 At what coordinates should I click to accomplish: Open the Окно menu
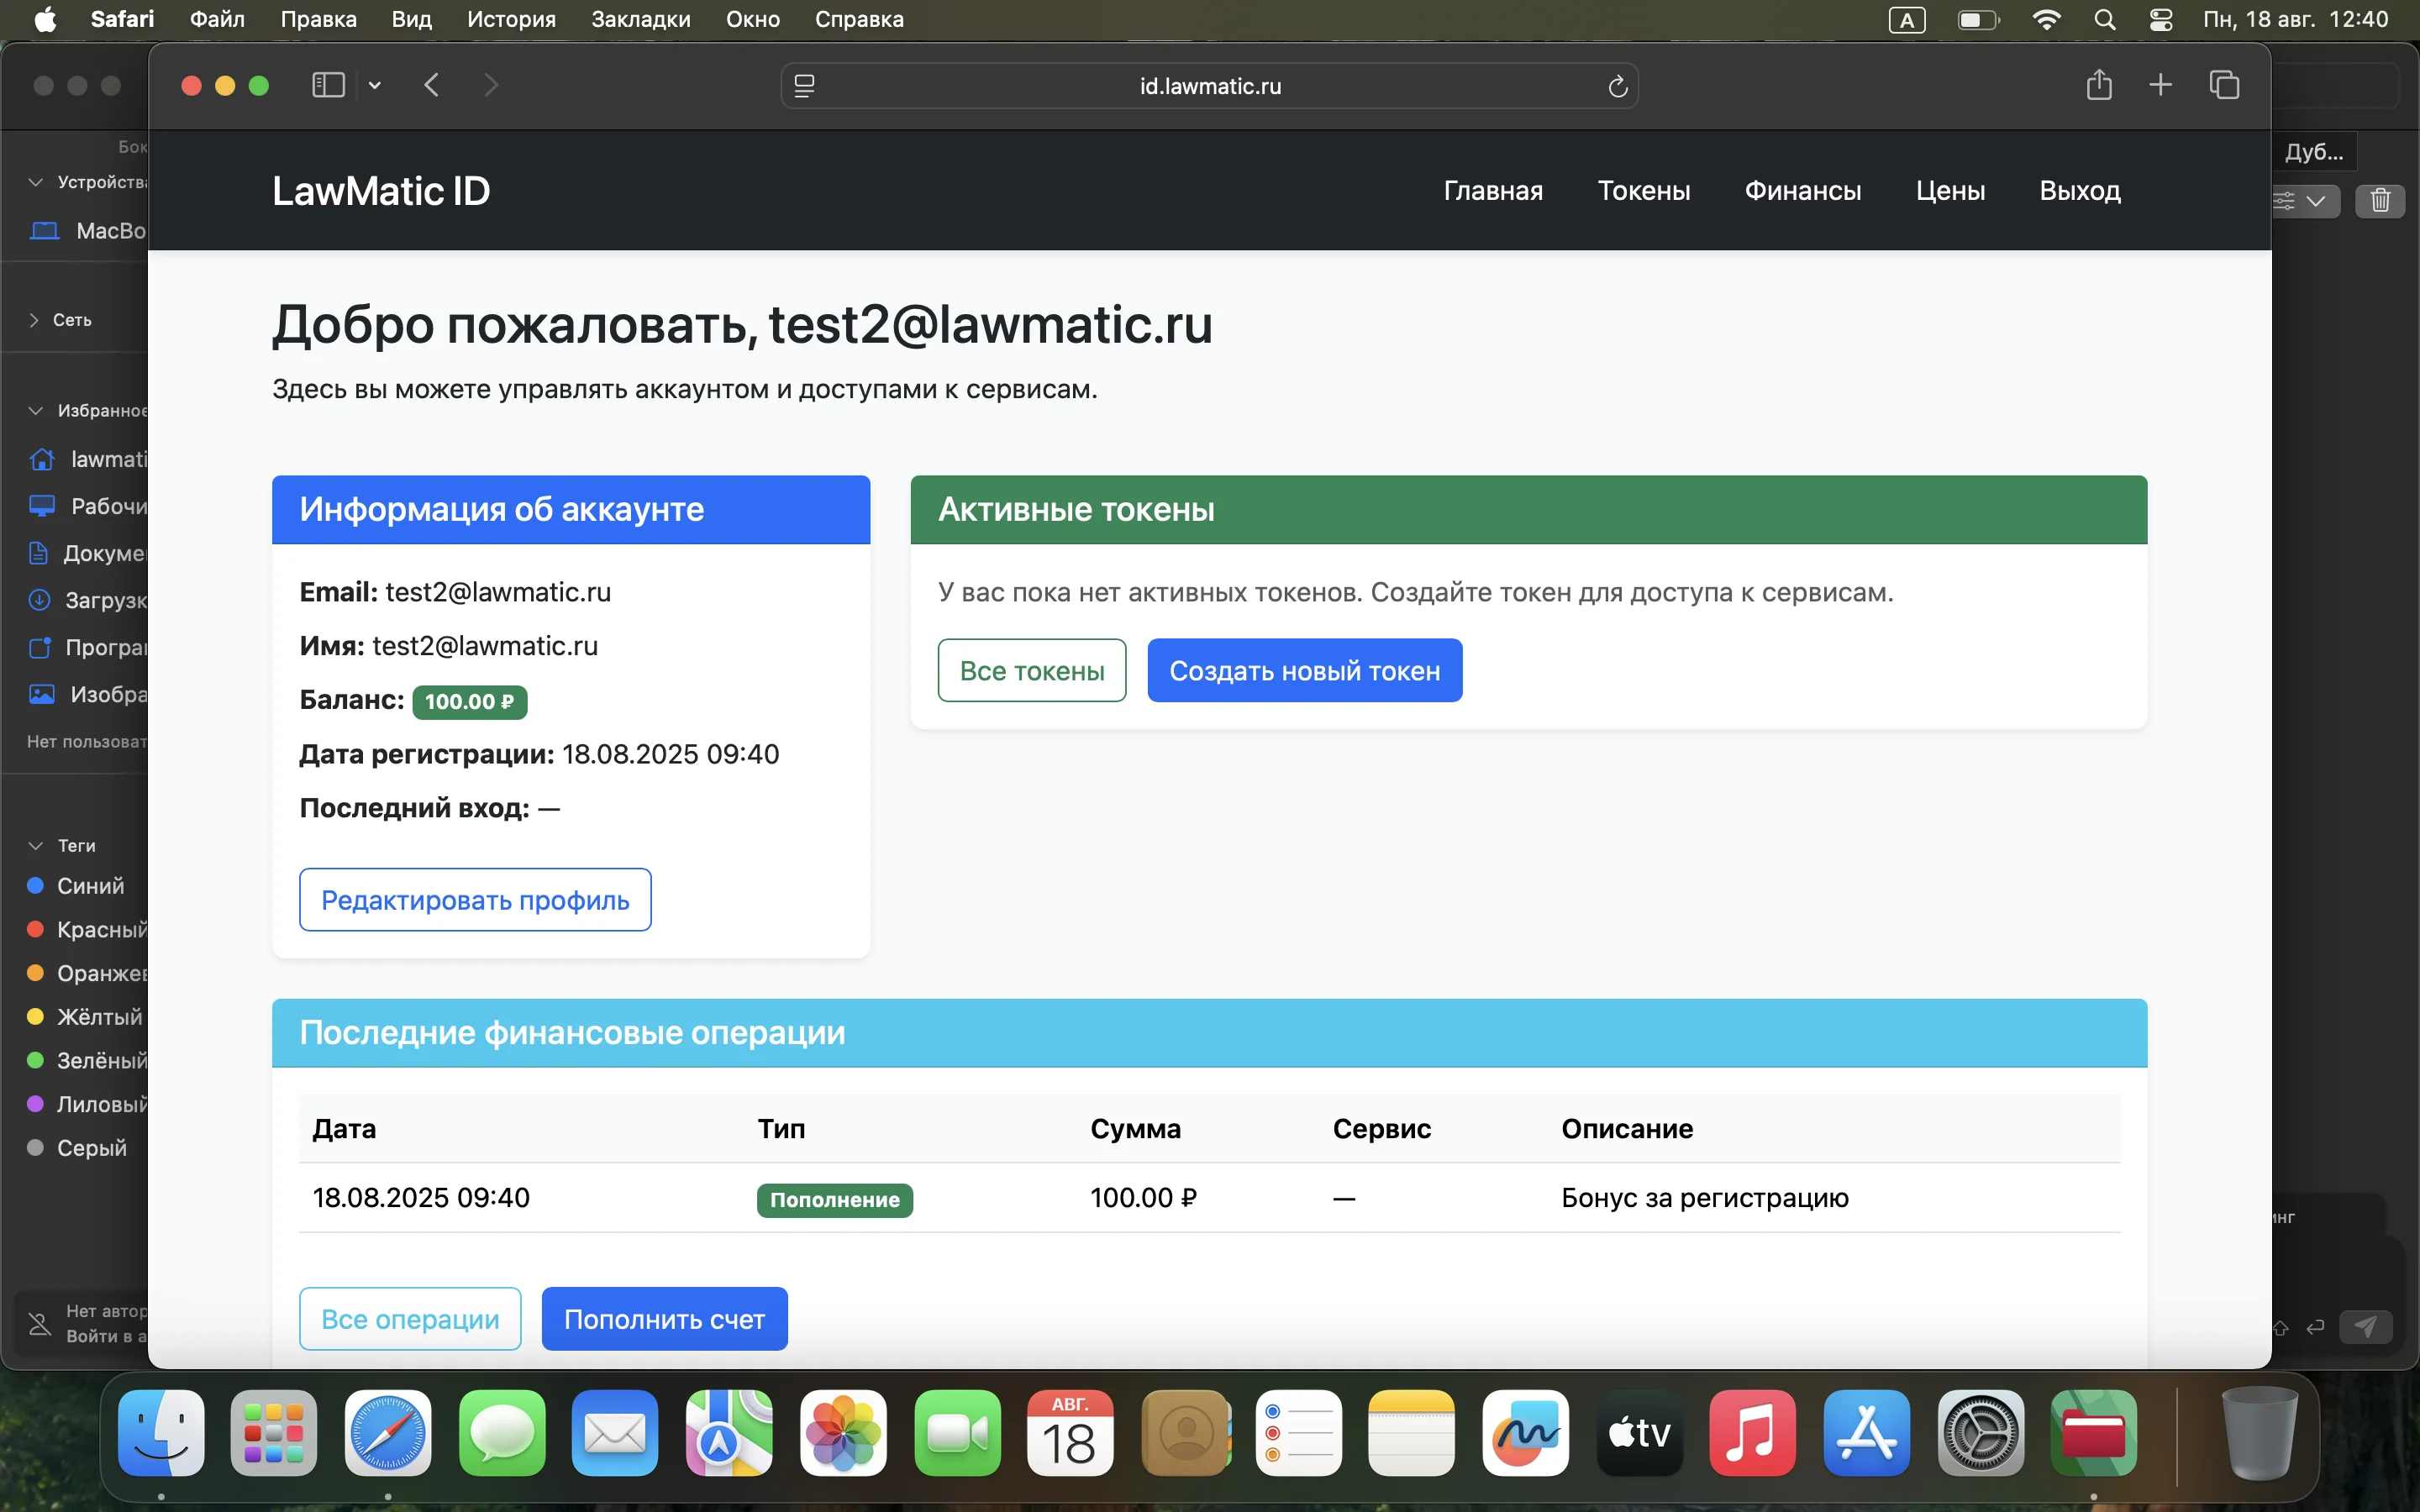click(753, 19)
